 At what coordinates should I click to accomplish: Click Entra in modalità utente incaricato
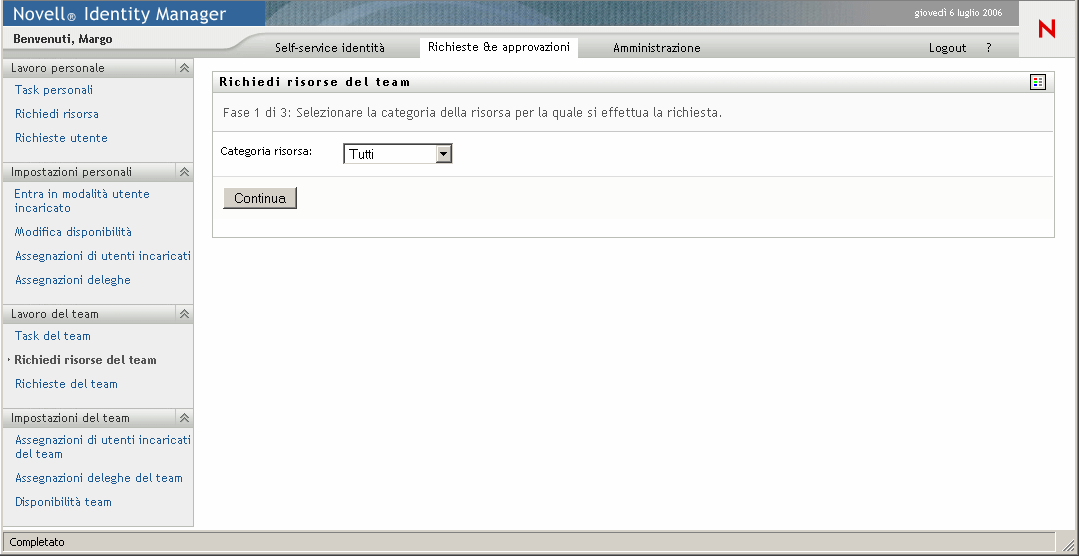82,201
